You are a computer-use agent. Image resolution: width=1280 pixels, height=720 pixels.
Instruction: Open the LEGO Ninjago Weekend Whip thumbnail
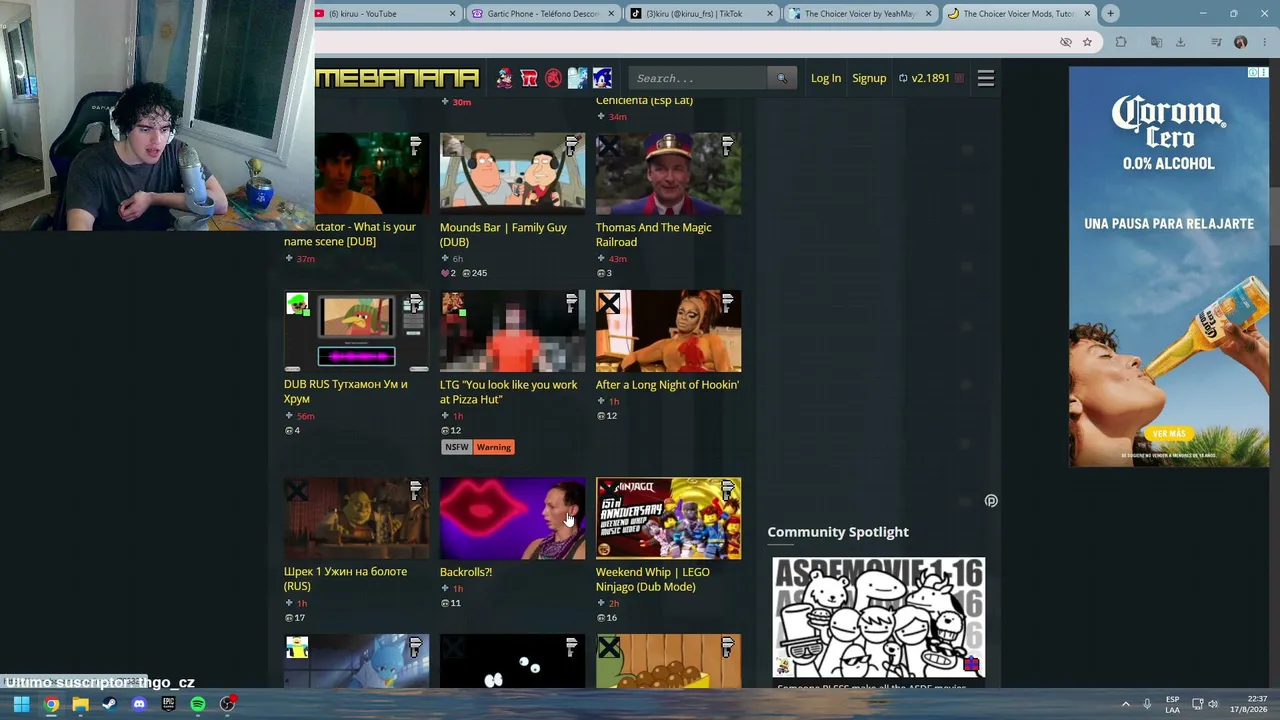pos(669,519)
